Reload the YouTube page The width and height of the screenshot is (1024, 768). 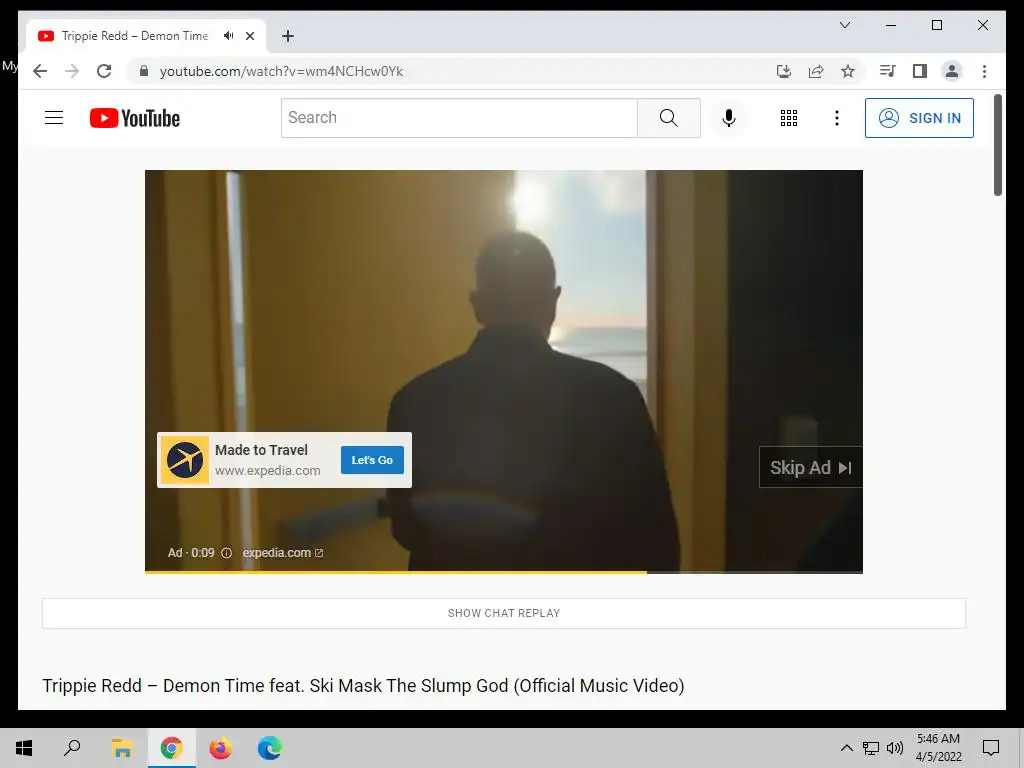[x=104, y=71]
